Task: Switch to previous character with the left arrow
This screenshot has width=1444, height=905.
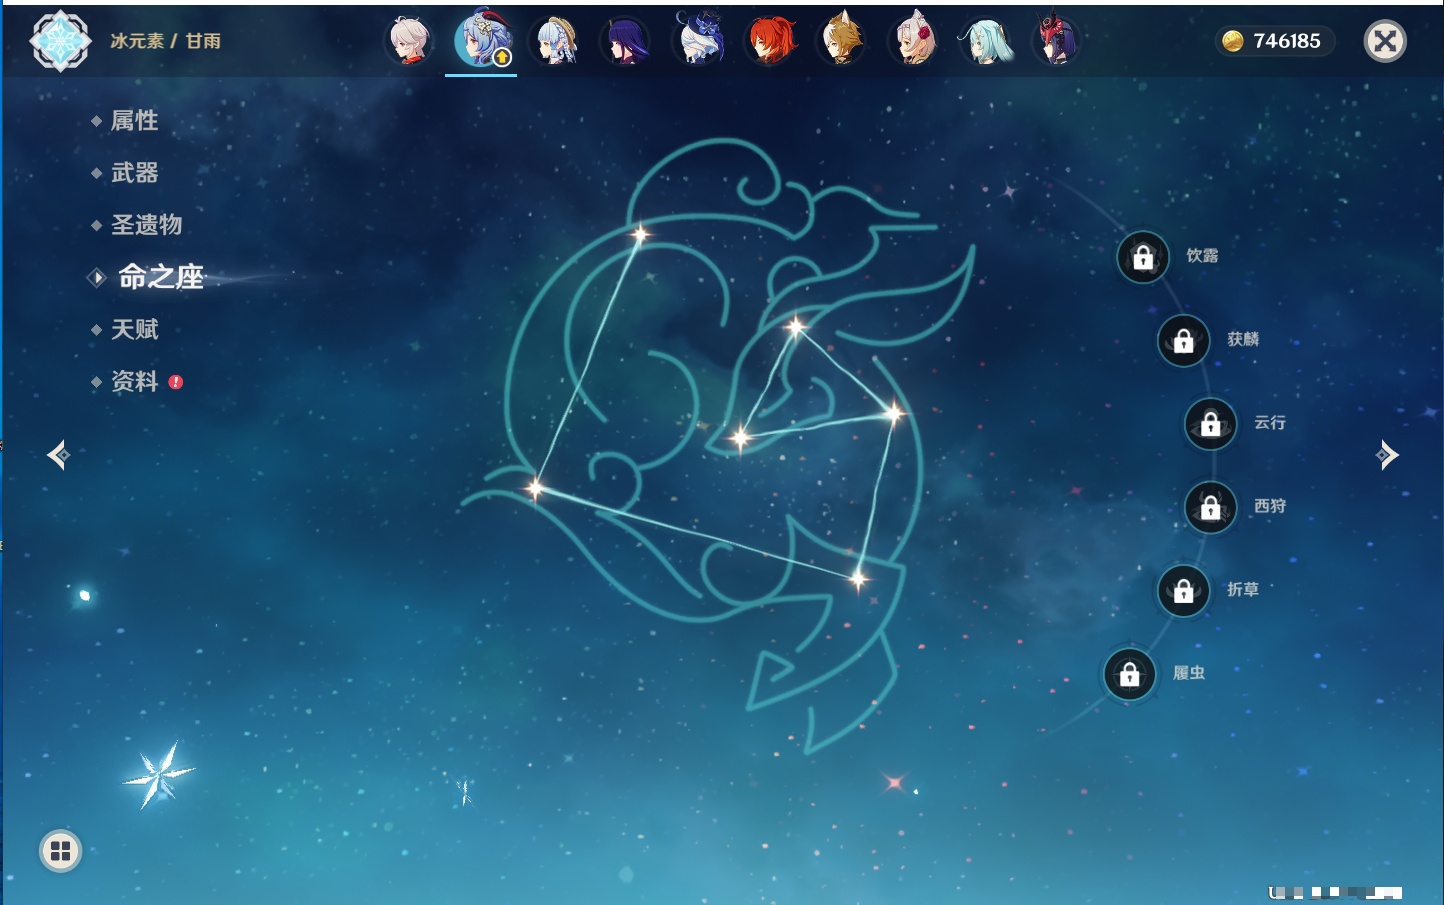Action: [58, 455]
